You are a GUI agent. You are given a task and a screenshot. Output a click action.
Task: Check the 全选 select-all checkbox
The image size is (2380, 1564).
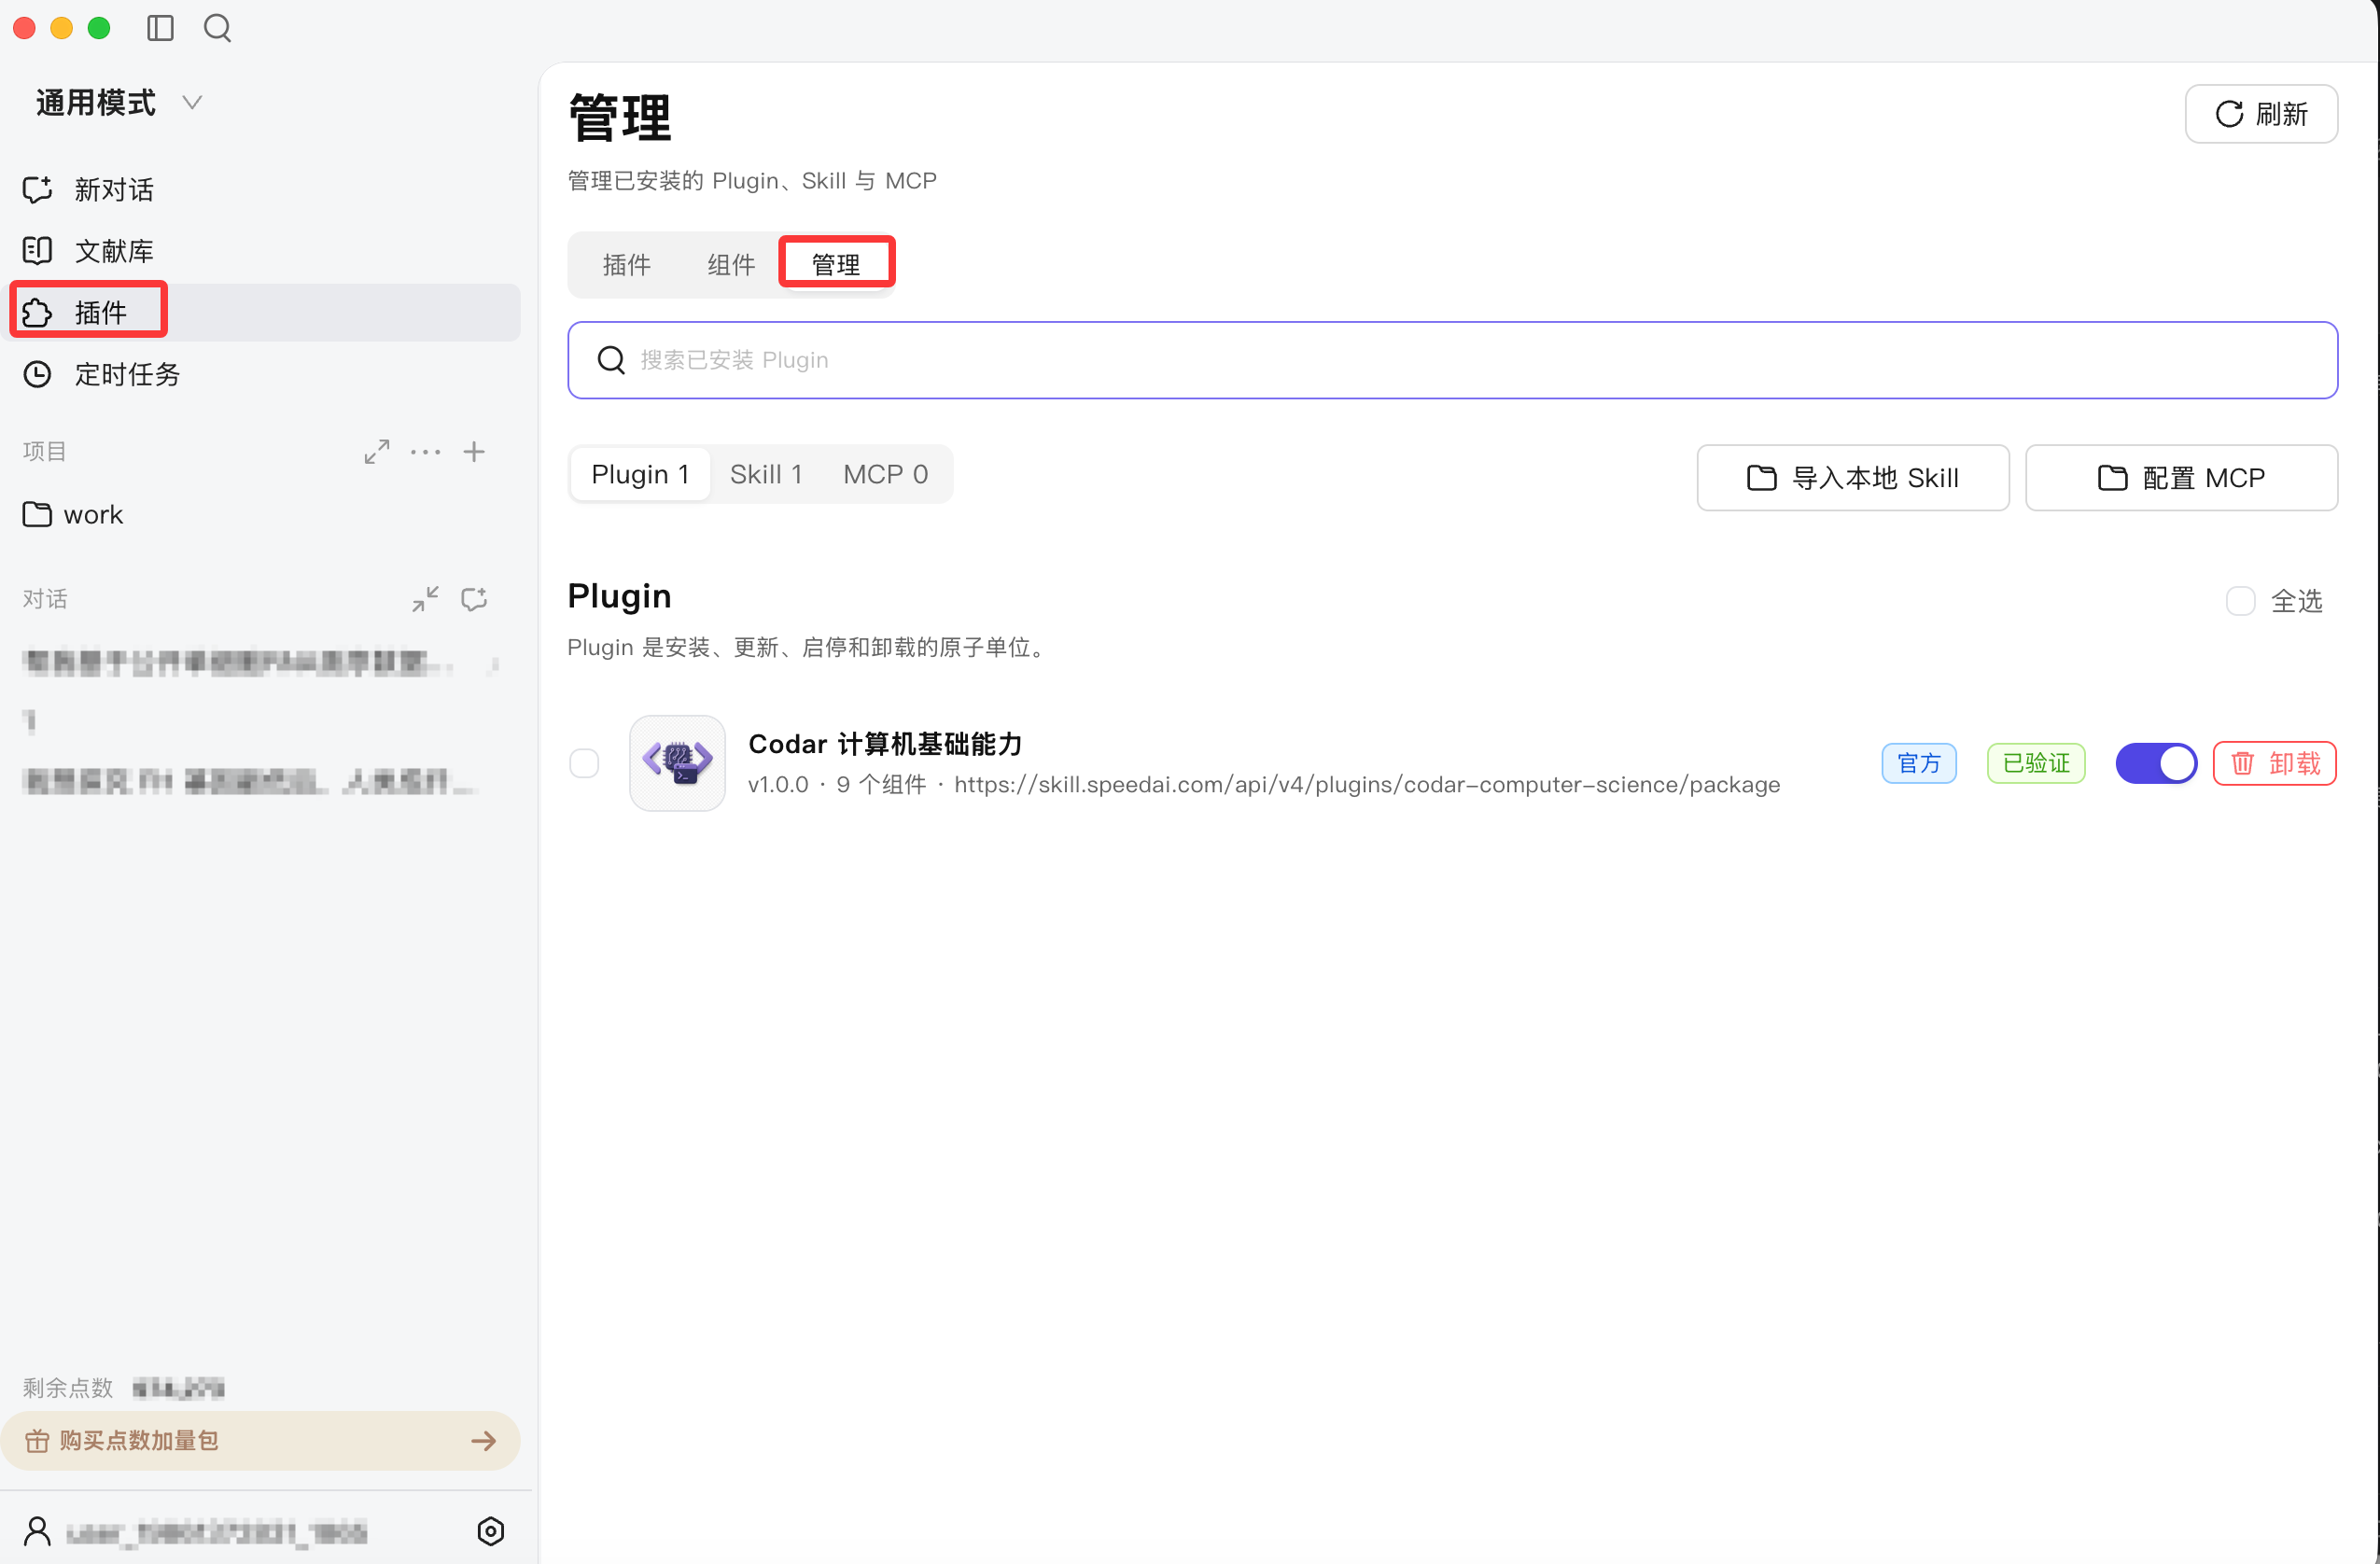coord(2240,601)
